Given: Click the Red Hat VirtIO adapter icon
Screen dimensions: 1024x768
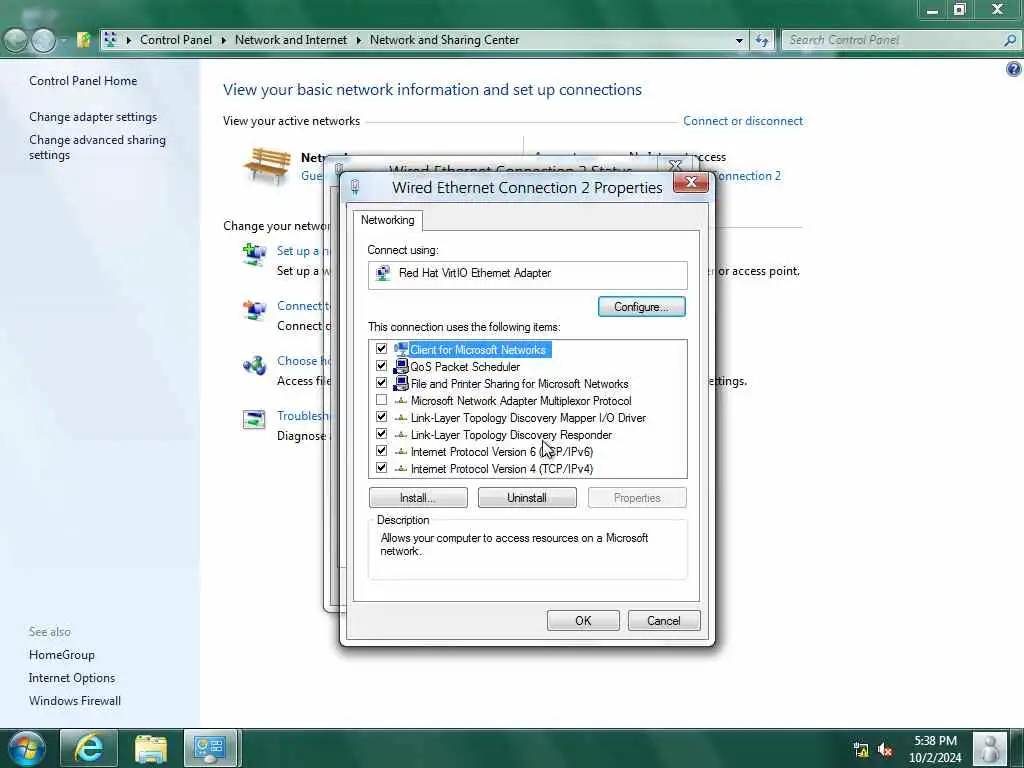Looking at the screenshot, I should coord(383,273).
